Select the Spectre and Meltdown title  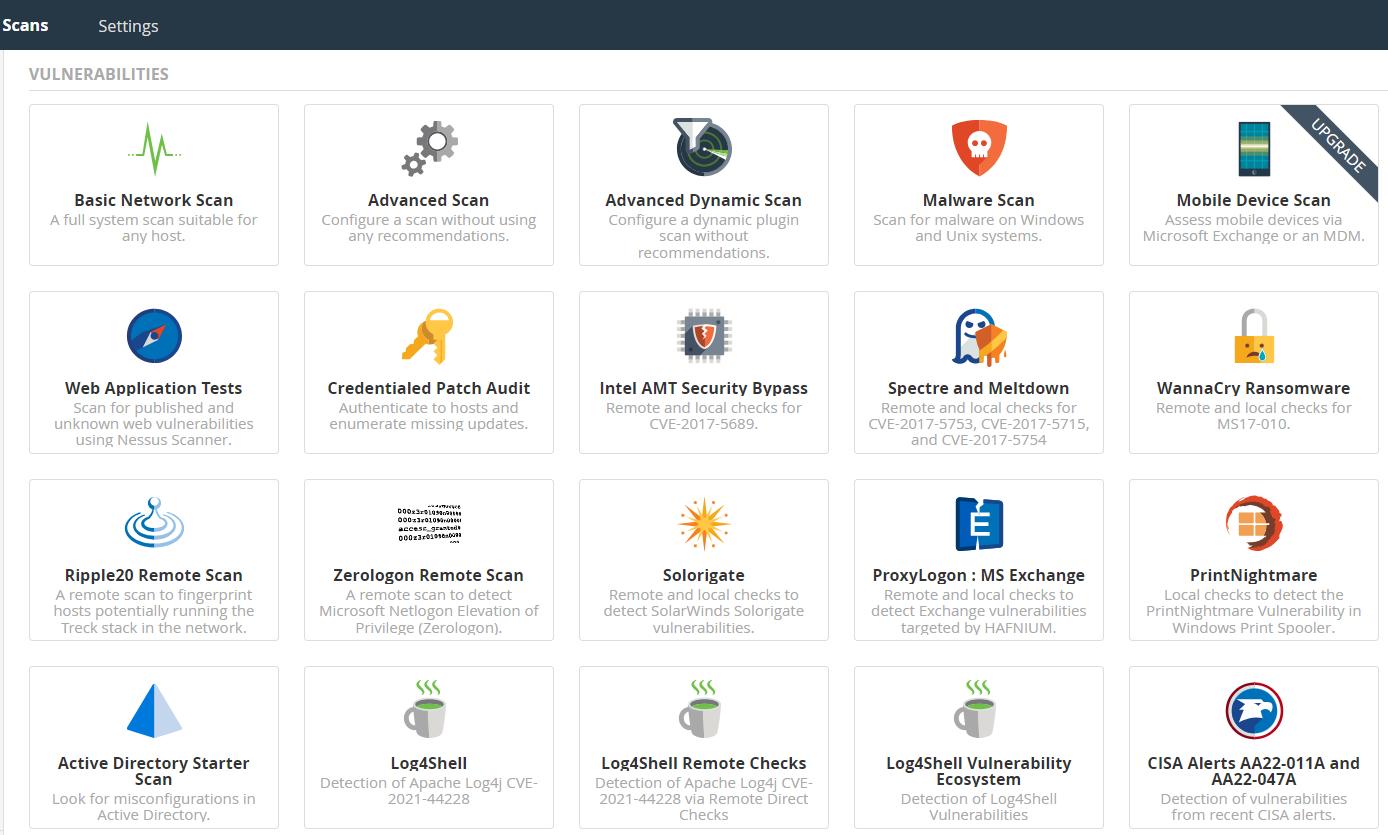pos(979,388)
